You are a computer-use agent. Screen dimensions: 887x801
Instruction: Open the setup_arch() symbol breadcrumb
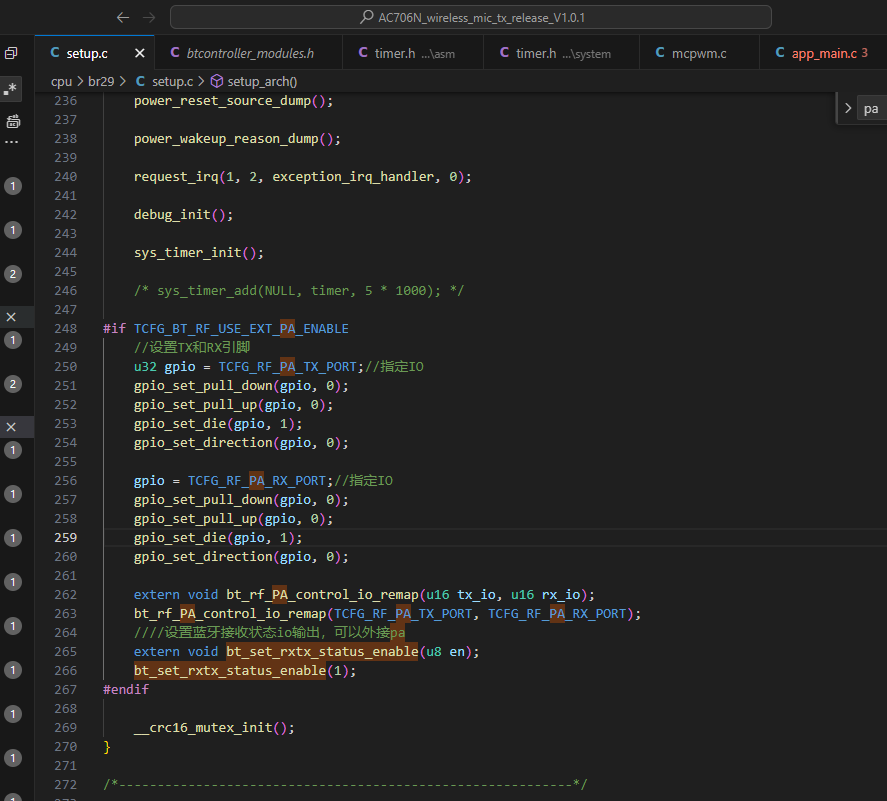click(254, 81)
